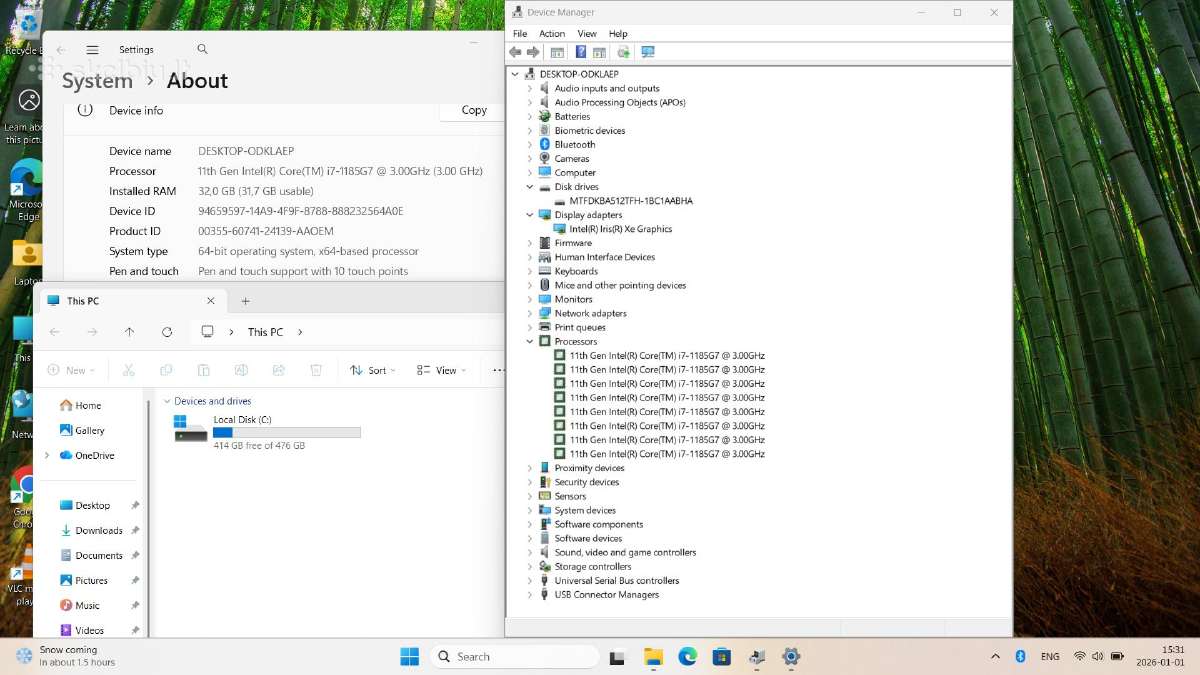Image resolution: width=1200 pixels, height=675 pixels.
Task: Open the hamburger navigation menu in Settings
Action: click(92, 50)
